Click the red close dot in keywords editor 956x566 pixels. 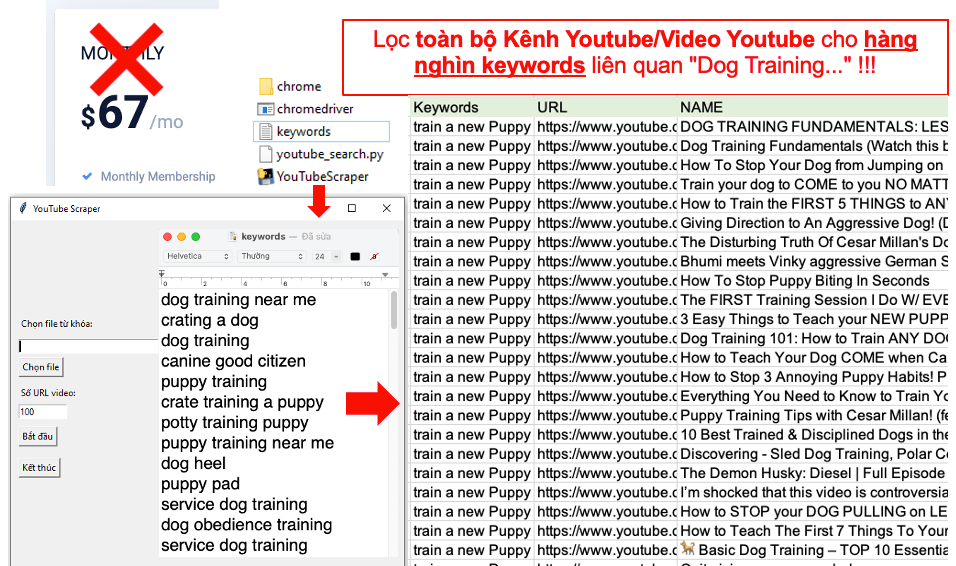[x=168, y=237]
